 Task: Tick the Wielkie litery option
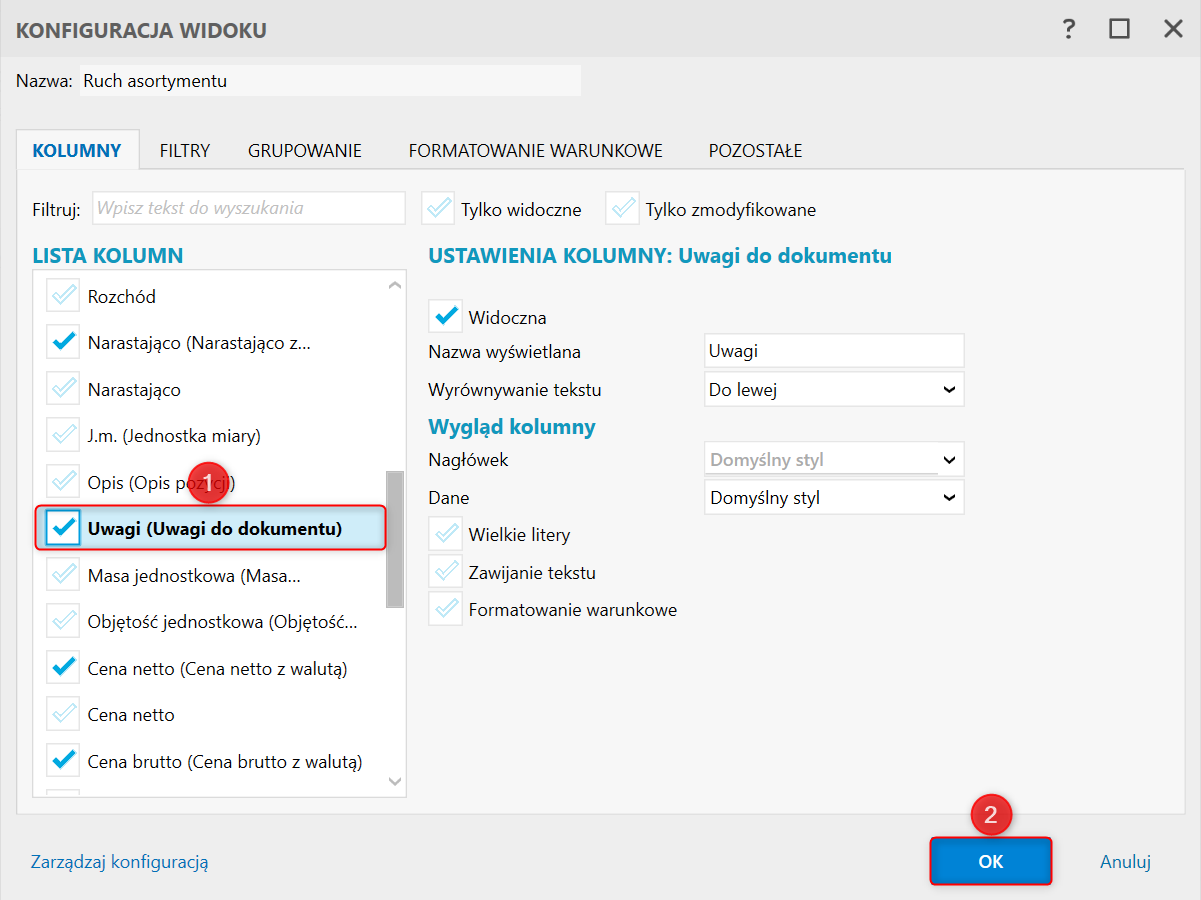click(445, 534)
